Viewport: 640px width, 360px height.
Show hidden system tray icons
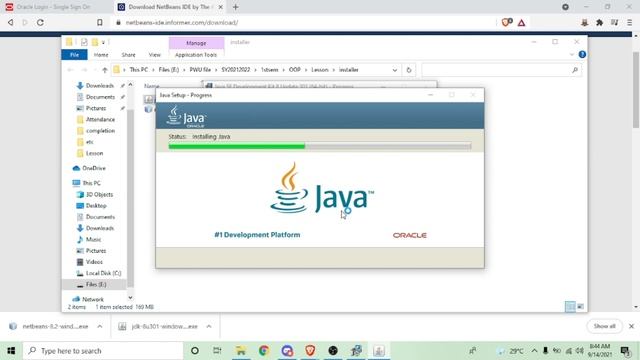534,351
